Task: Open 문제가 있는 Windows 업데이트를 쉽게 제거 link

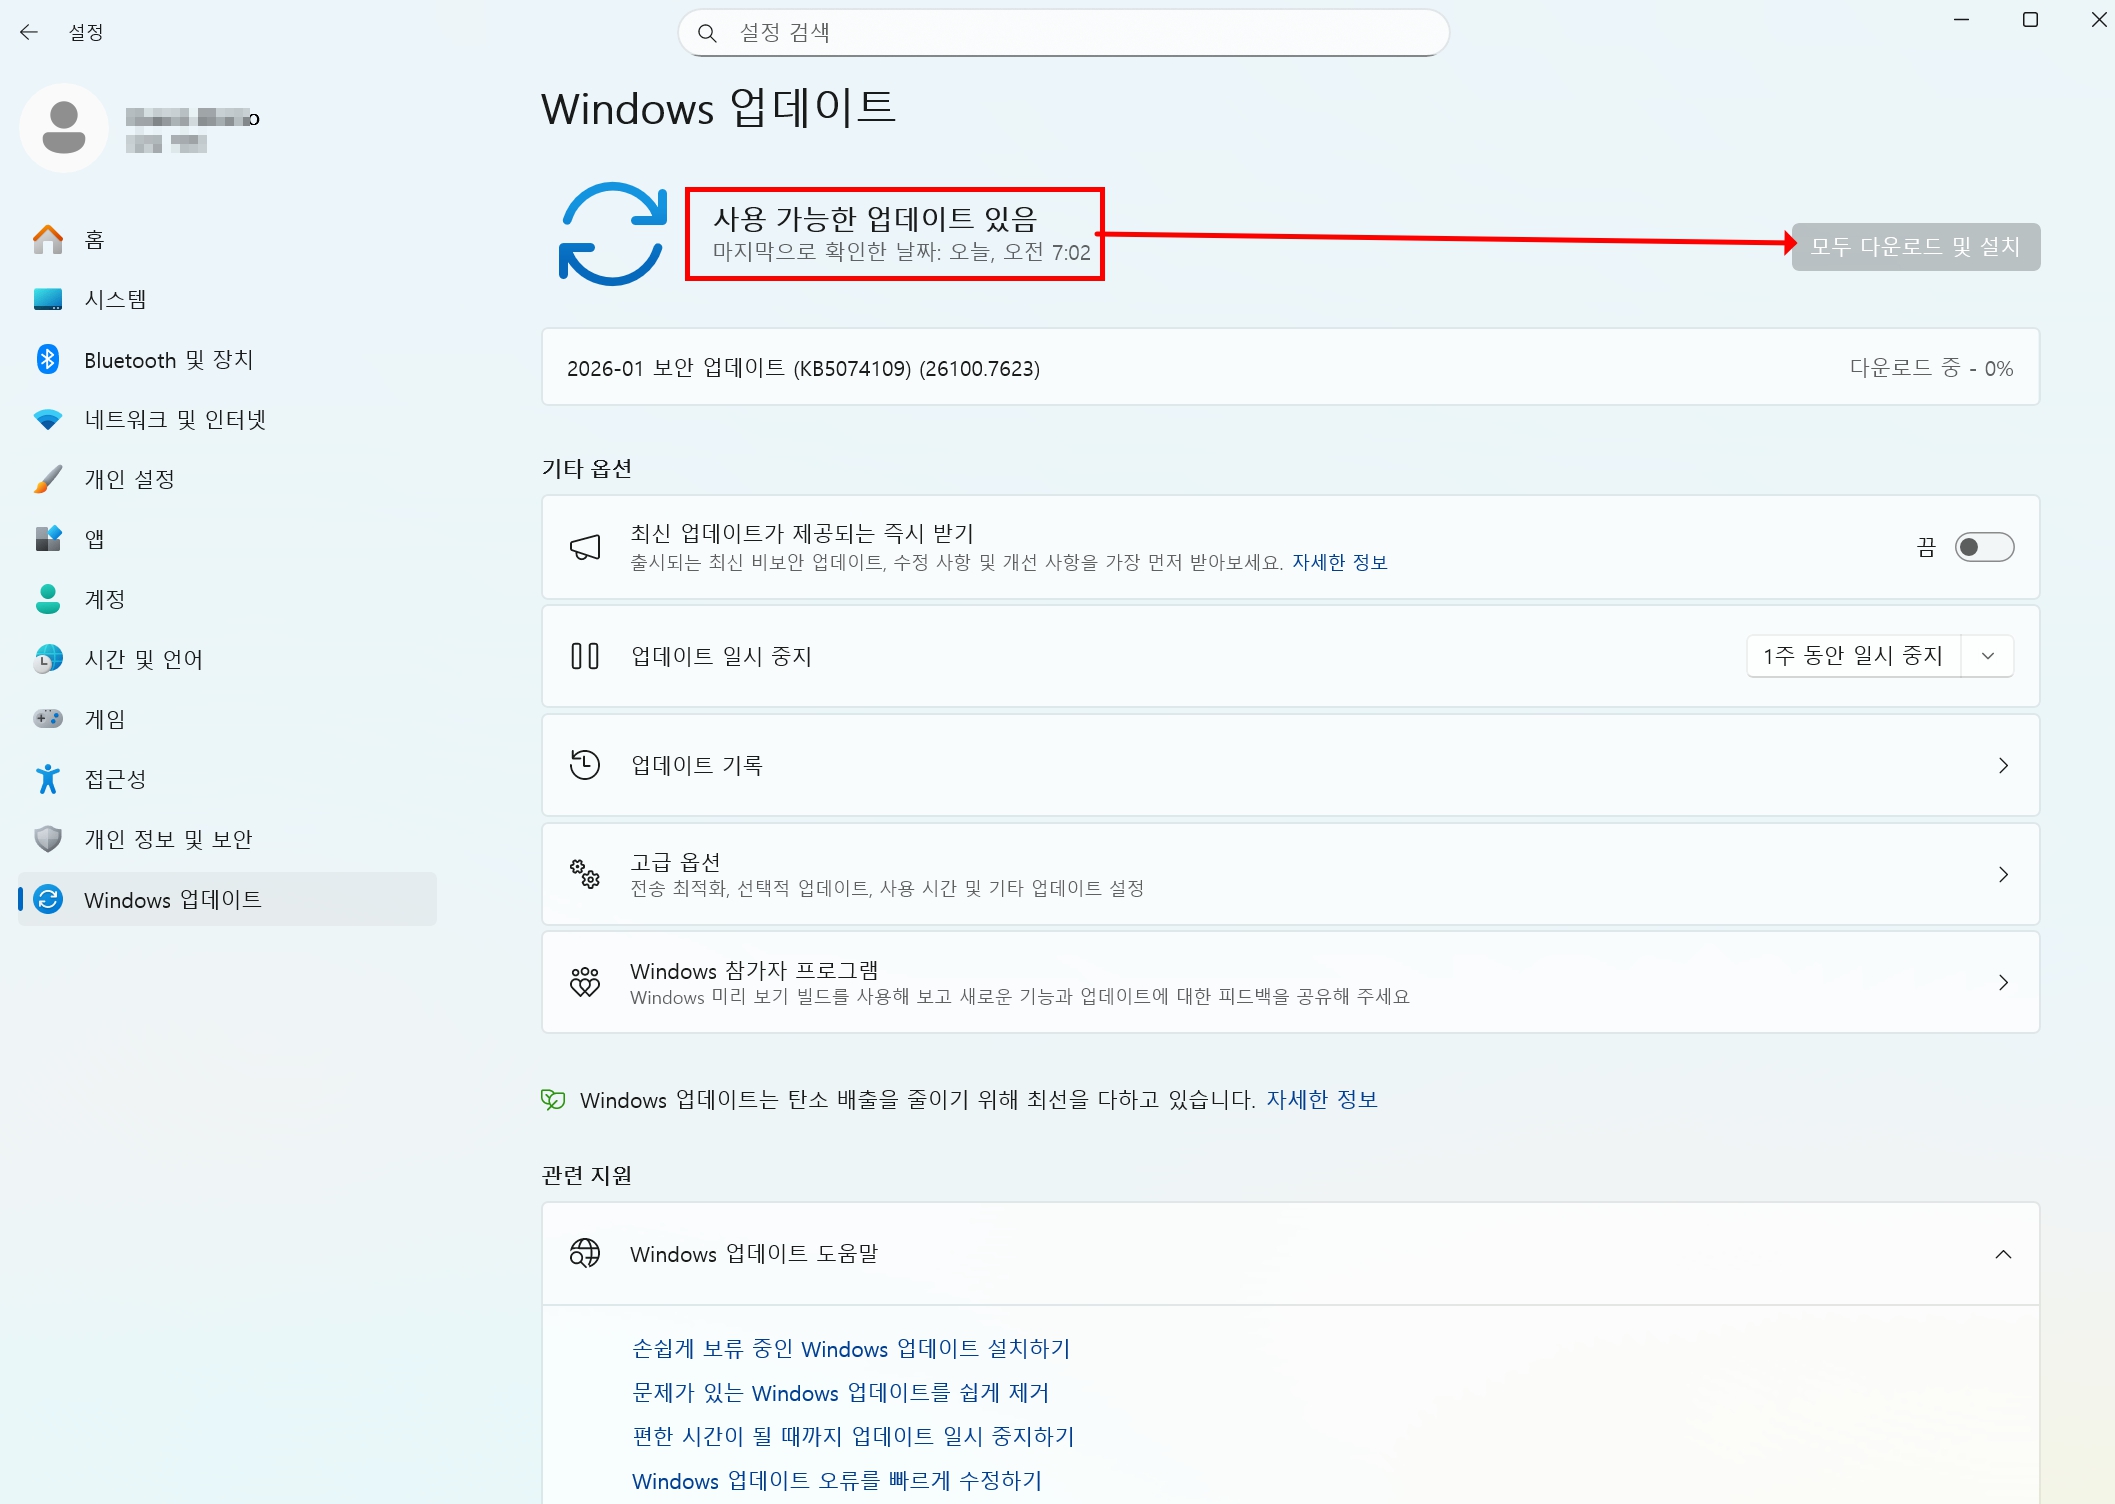Action: click(840, 1392)
